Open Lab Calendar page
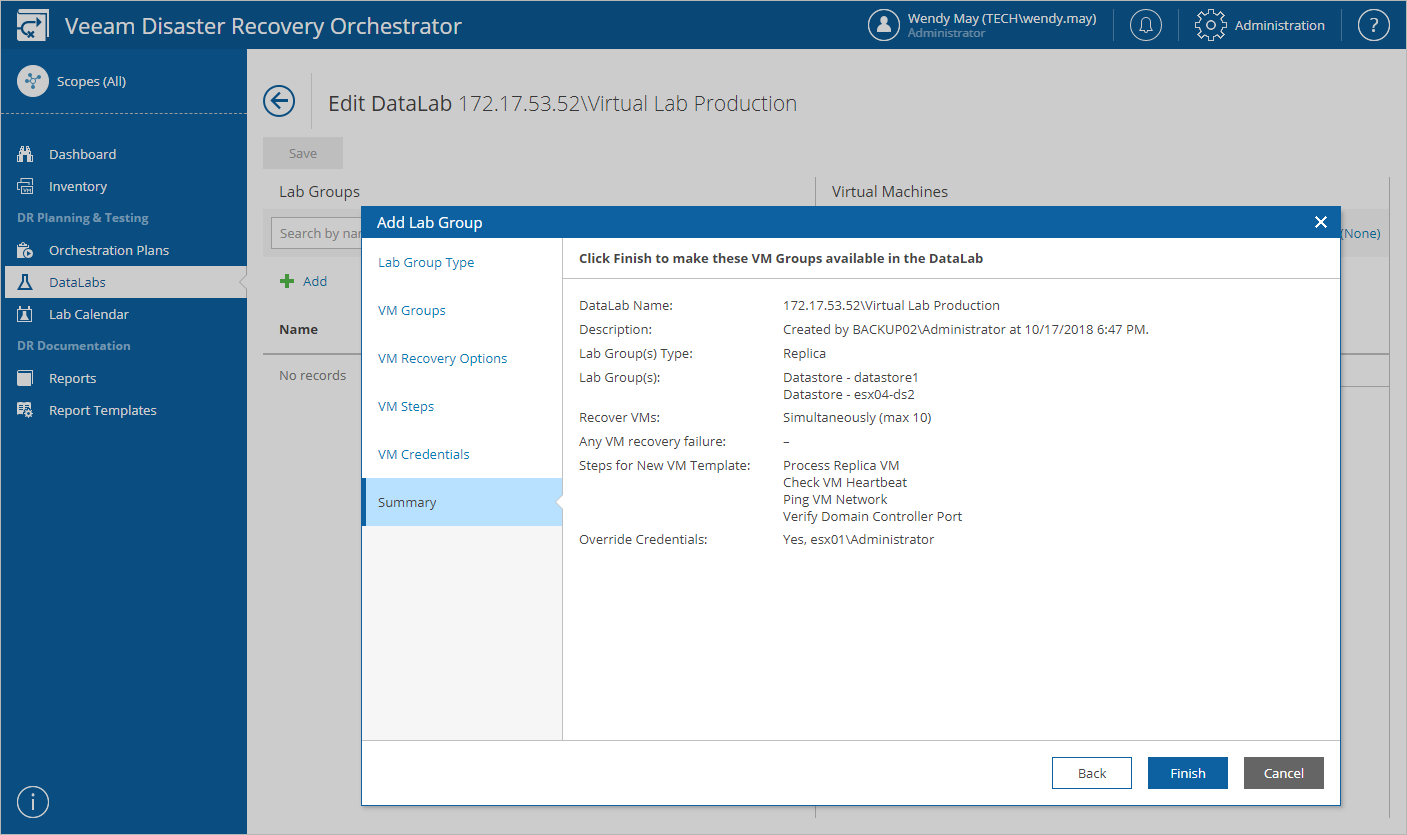The width and height of the screenshot is (1407, 835). (89, 314)
